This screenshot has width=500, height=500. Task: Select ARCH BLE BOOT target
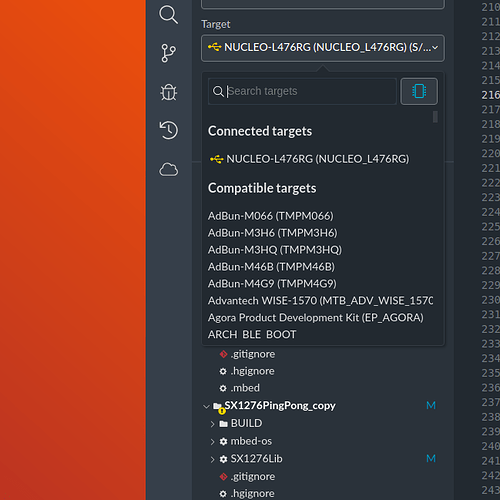click(252, 335)
